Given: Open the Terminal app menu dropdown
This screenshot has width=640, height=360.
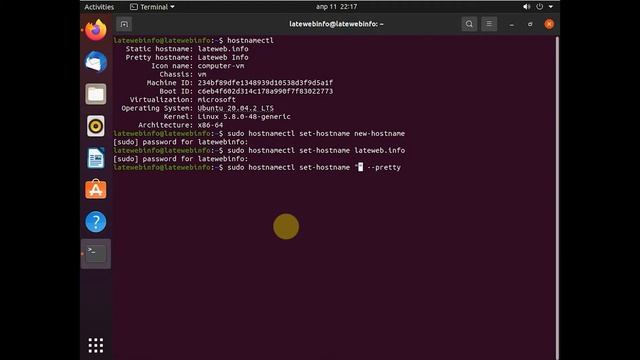Looking at the screenshot, I should [152, 7].
